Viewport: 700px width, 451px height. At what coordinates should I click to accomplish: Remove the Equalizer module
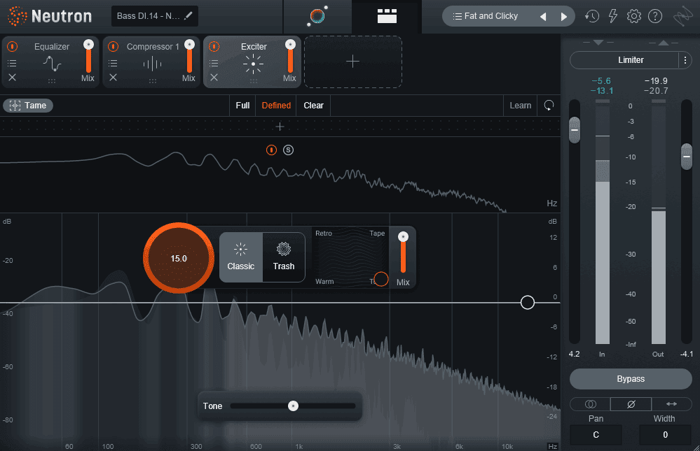(x=12, y=77)
